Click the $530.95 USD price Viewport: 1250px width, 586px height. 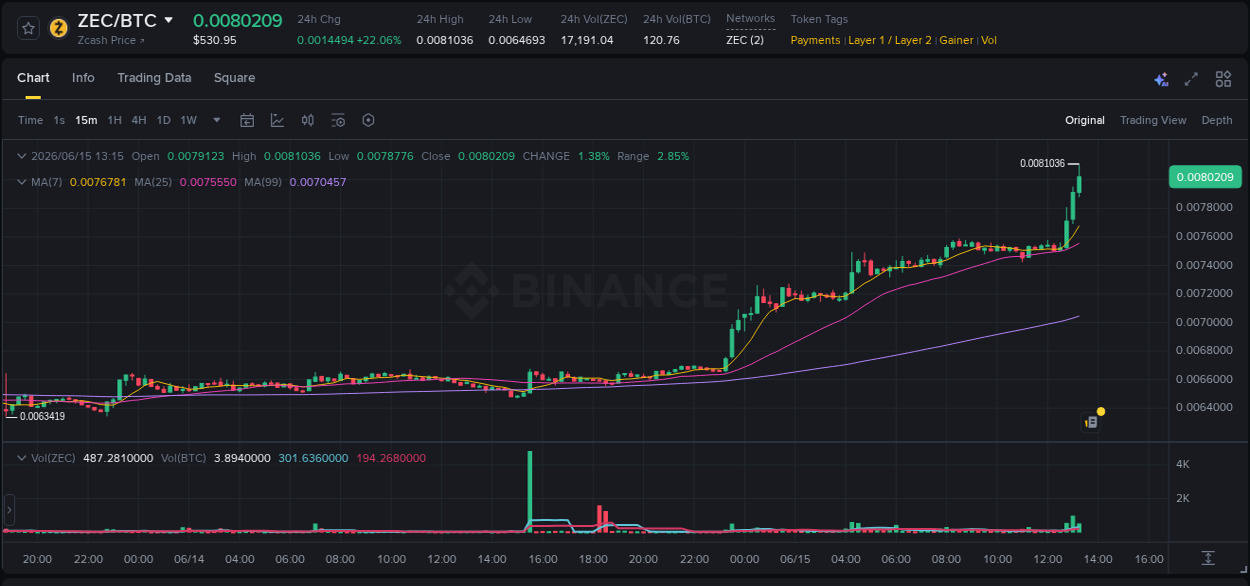tap(215, 40)
